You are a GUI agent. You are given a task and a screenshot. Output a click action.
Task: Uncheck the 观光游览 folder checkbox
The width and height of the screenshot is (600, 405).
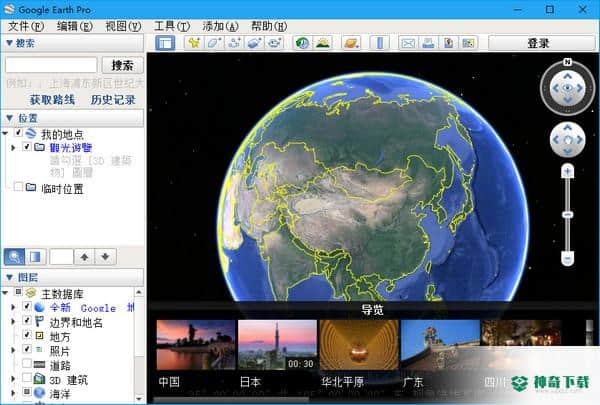26,147
